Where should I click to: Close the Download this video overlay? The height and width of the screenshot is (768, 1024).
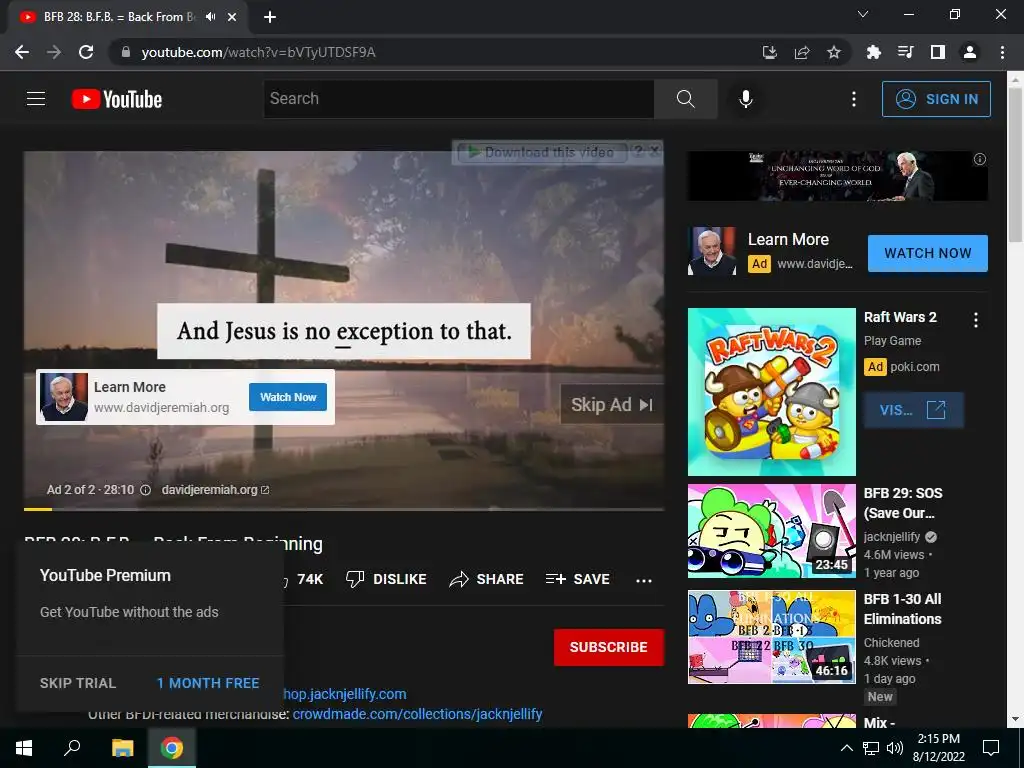(x=654, y=152)
